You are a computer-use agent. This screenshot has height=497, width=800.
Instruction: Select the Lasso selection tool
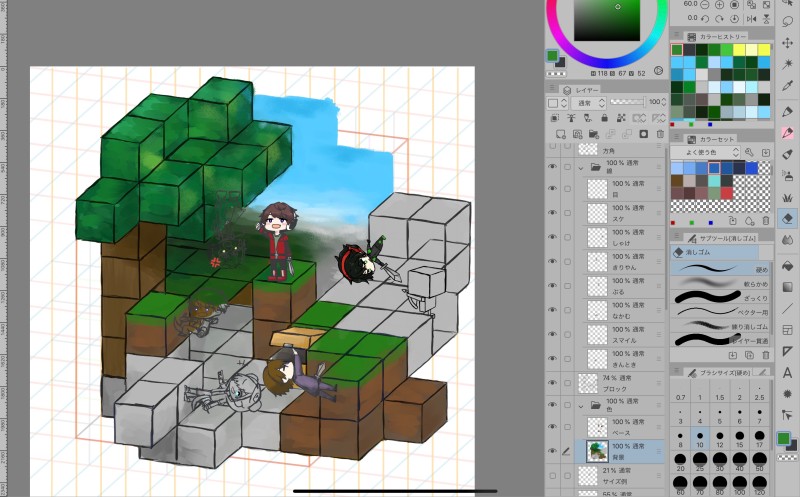(787, 22)
